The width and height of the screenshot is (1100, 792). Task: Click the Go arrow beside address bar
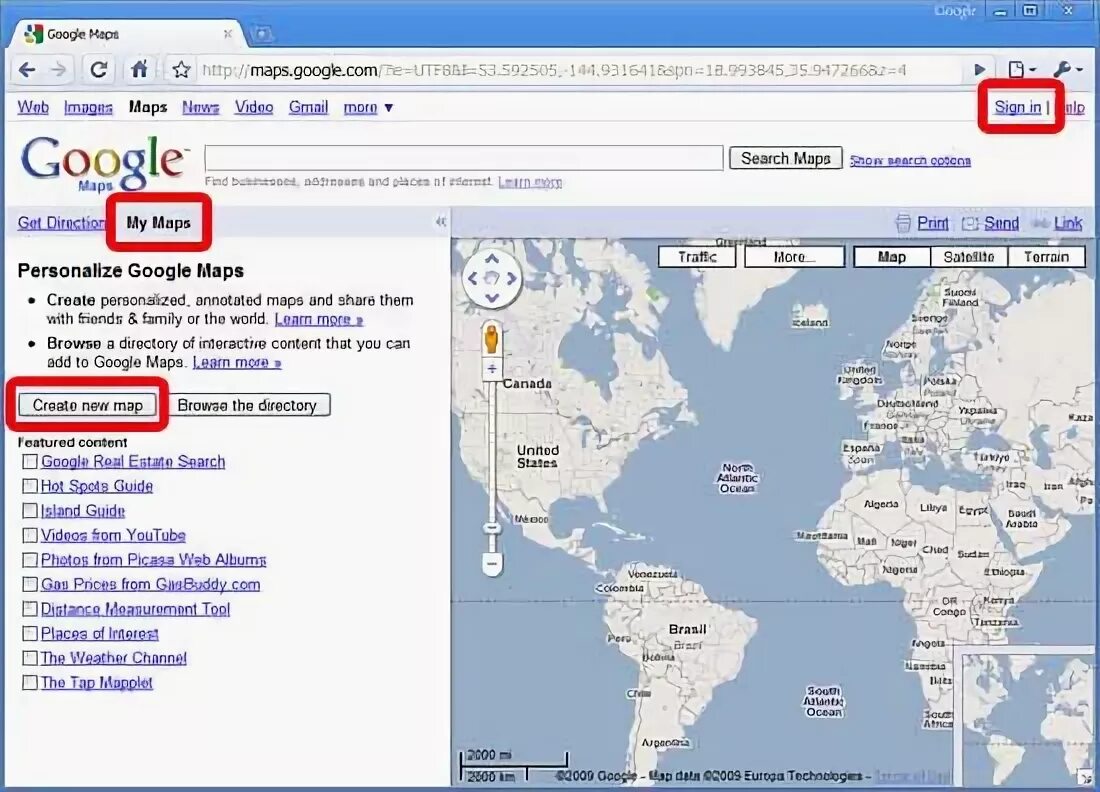[x=979, y=69]
